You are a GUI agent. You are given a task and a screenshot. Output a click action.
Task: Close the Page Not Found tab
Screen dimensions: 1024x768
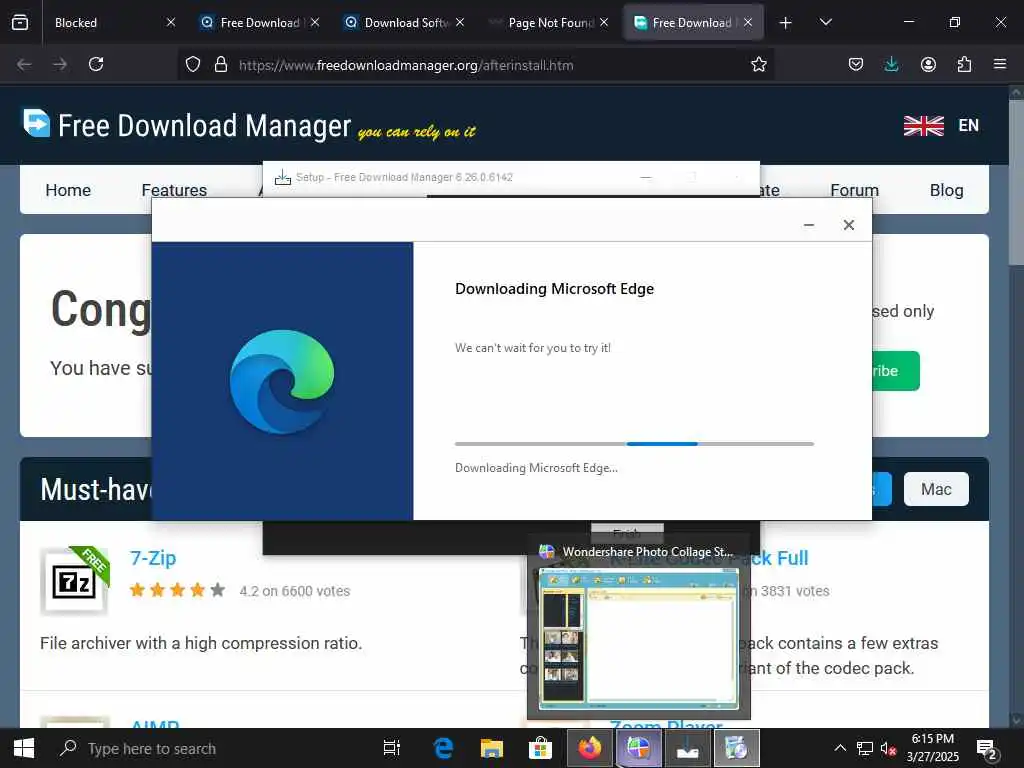[x=604, y=22]
